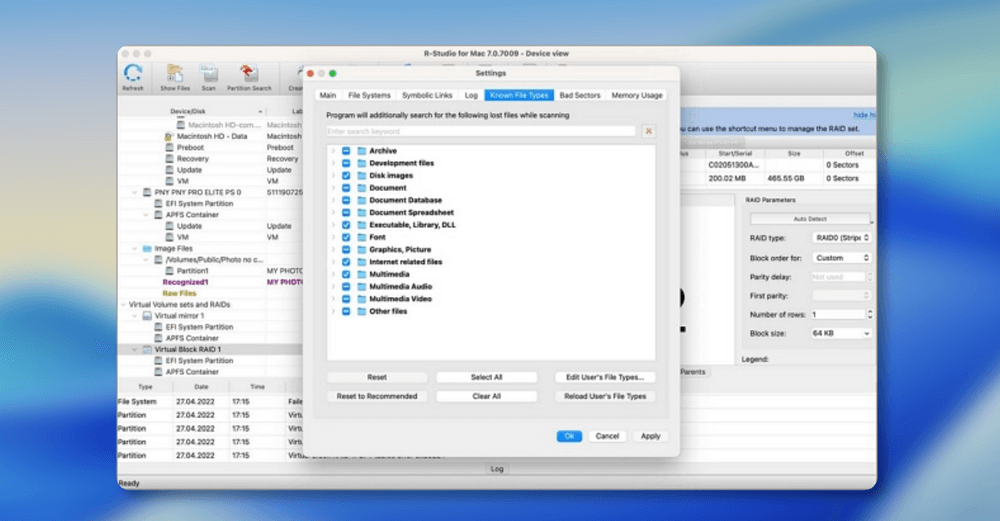
Task: Uncheck the Disk images checkbox
Action: pos(346,176)
